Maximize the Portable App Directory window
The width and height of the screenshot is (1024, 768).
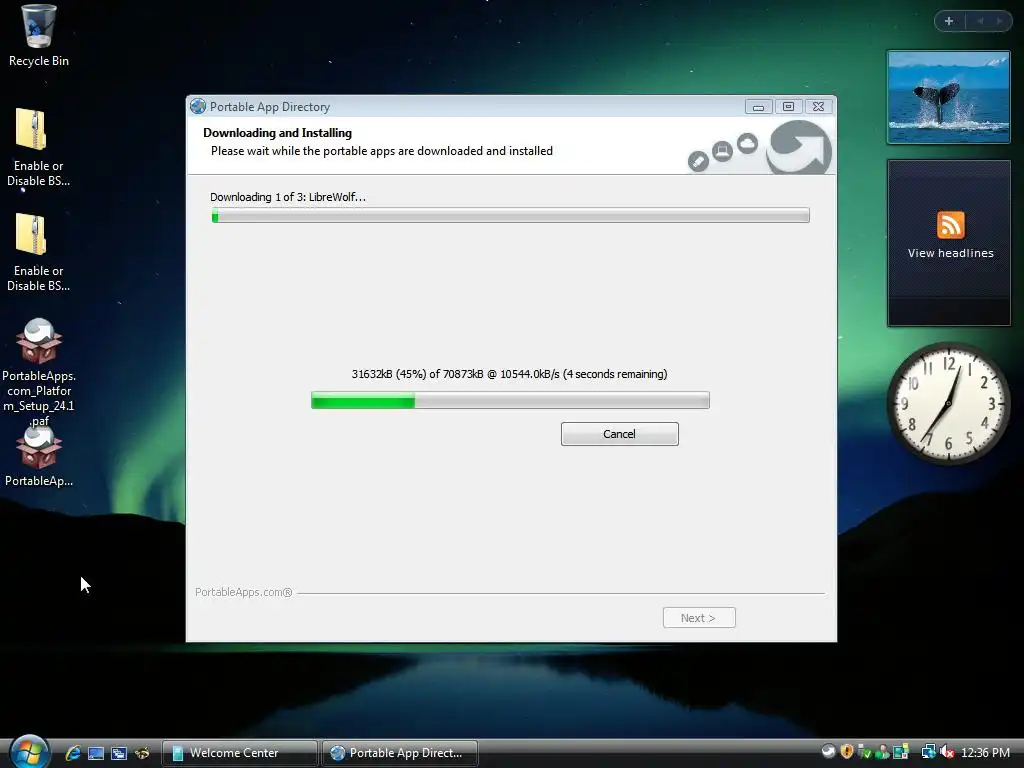[x=788, y=106]
